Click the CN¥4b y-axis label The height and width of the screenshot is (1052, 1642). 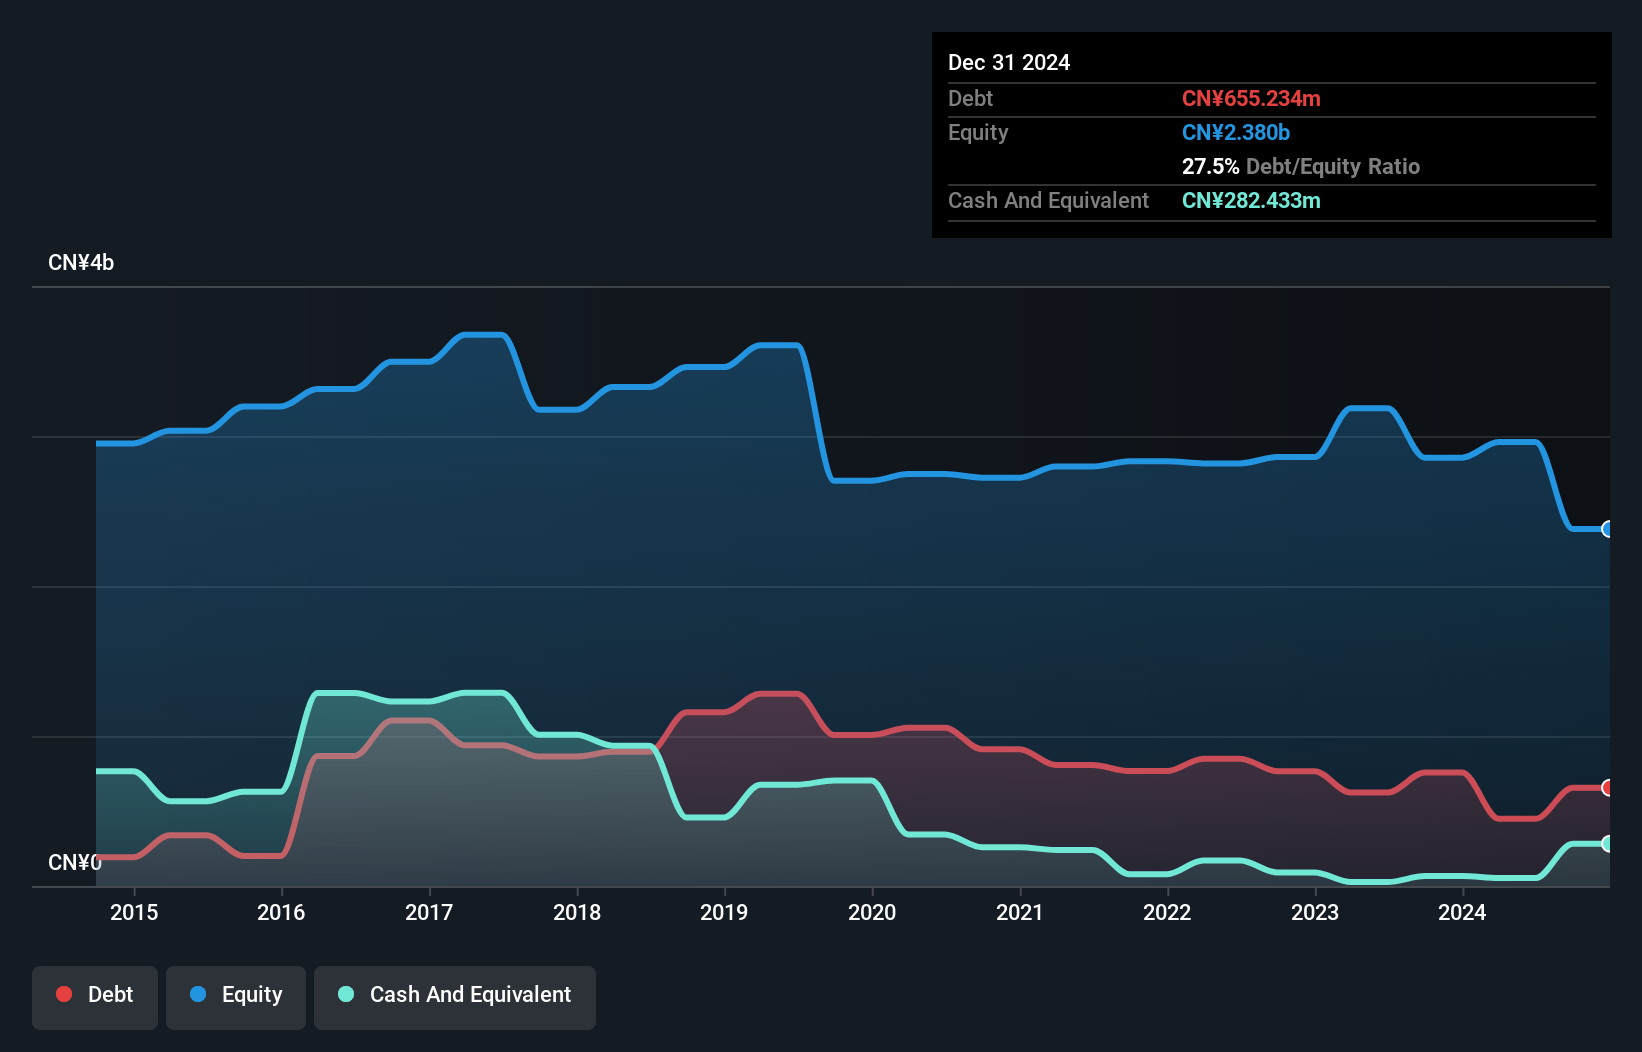(81, 263)
